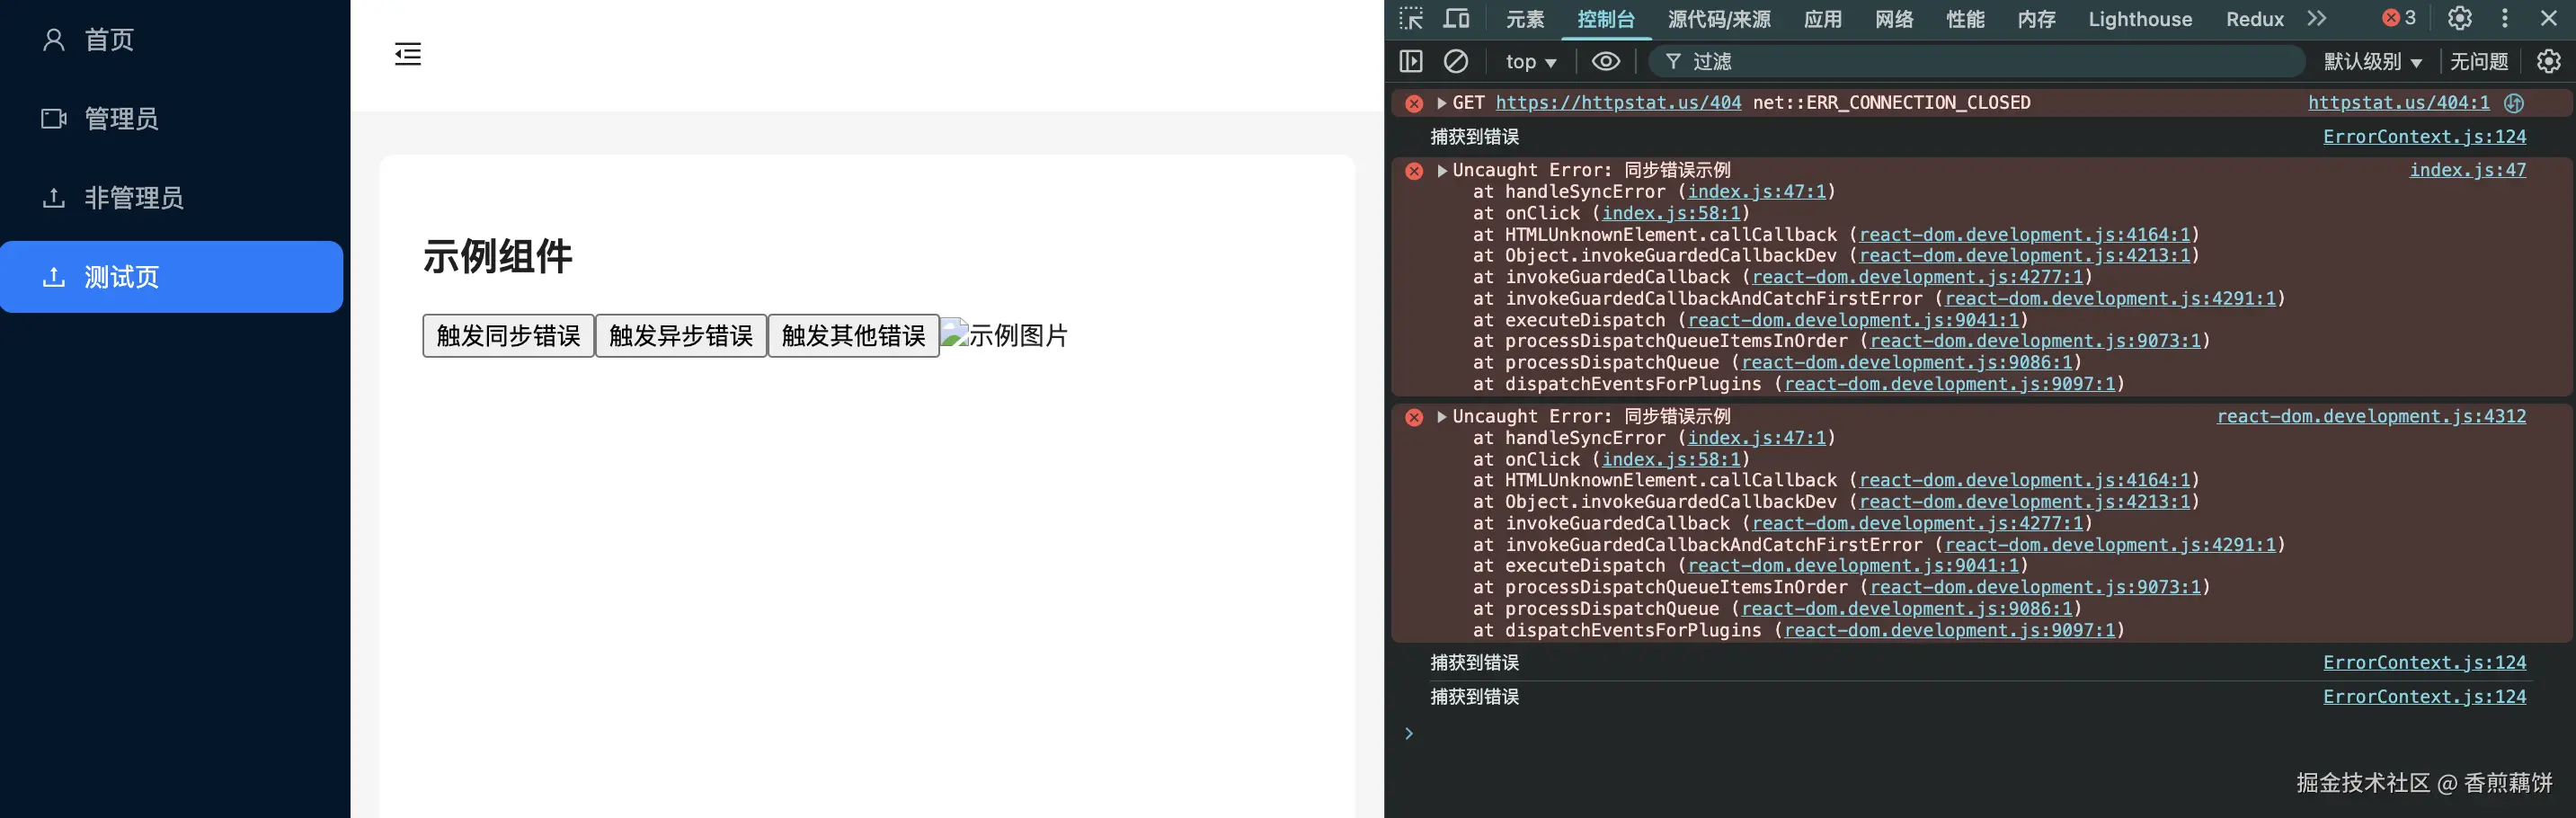Open the DevTools three-dot customize menu
Screen dimensions: 2576x818
point(2505,18)
